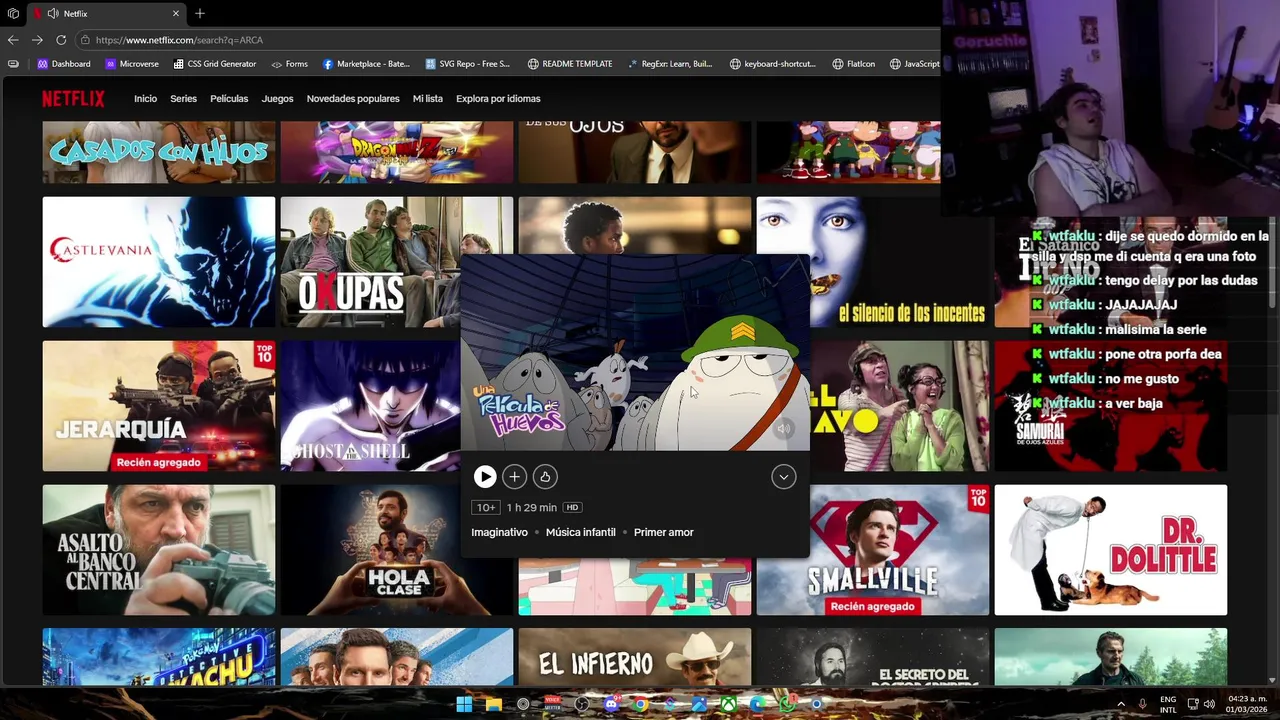Open Xbox app from the taskbar

(x=729, y=704)
